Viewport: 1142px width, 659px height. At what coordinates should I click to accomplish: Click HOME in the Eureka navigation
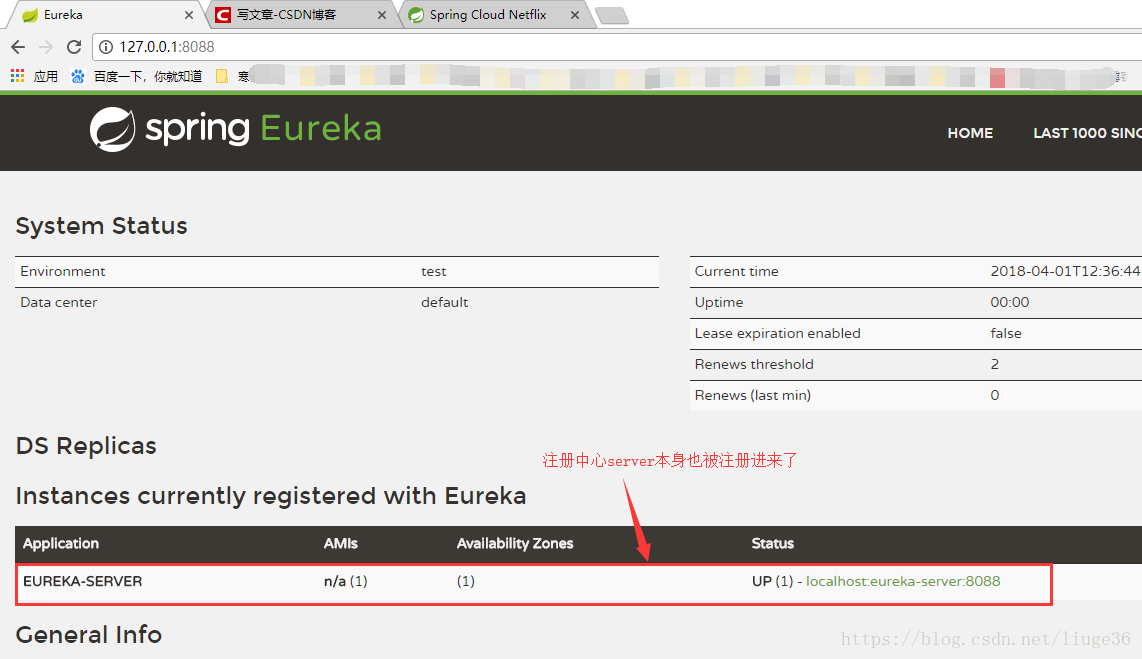pos(970,133)
